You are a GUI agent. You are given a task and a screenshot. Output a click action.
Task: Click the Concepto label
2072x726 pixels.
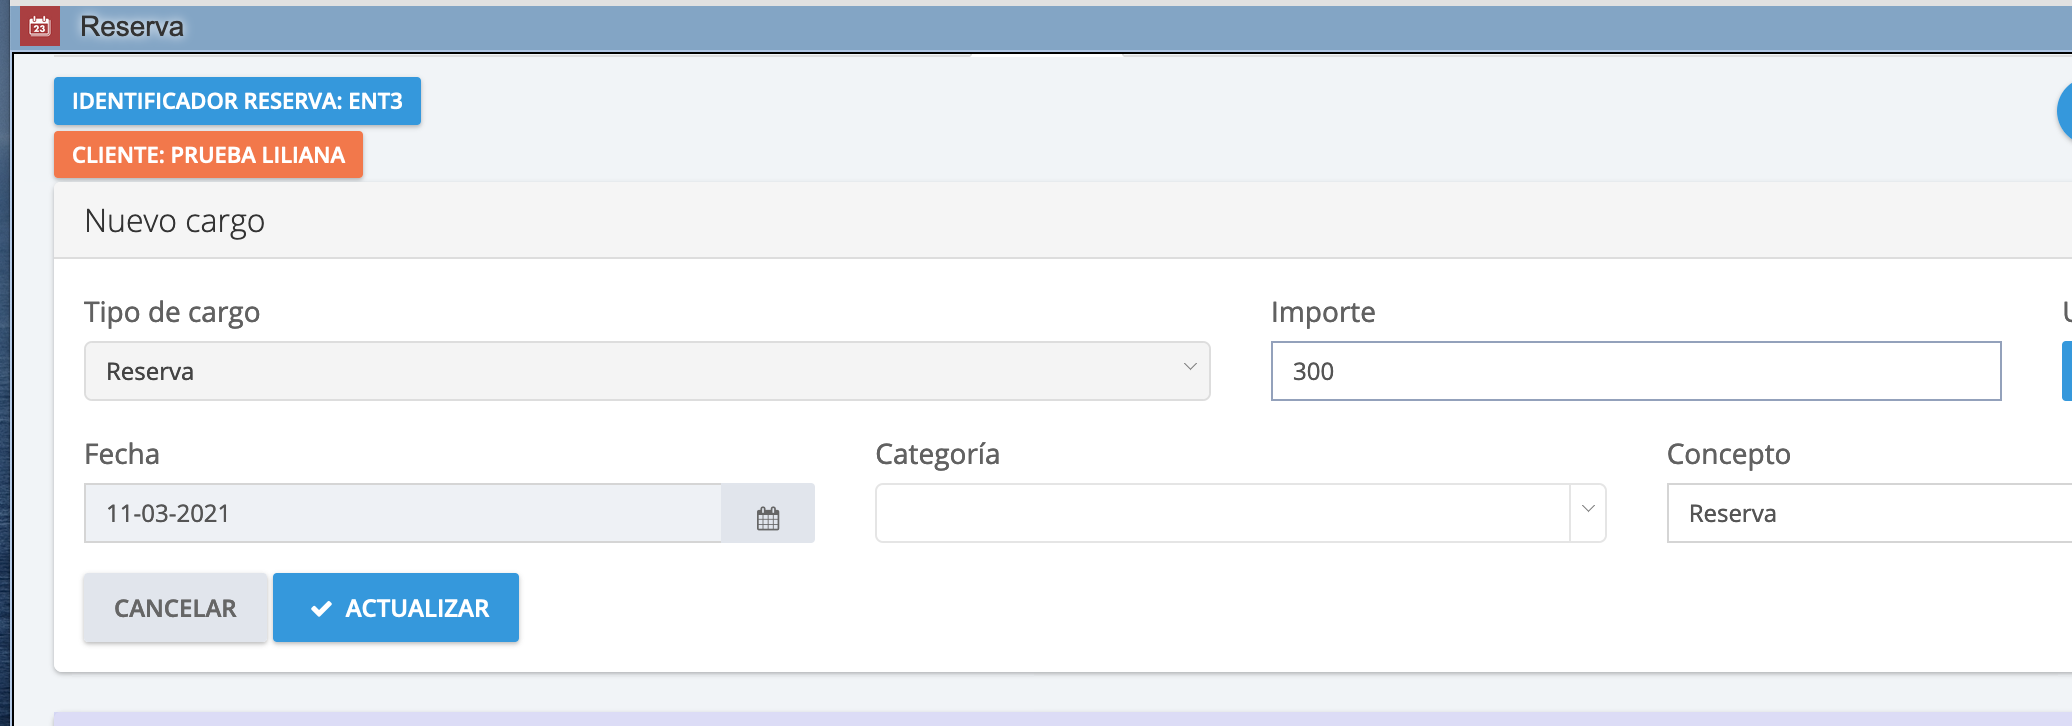pos(1728,454)
